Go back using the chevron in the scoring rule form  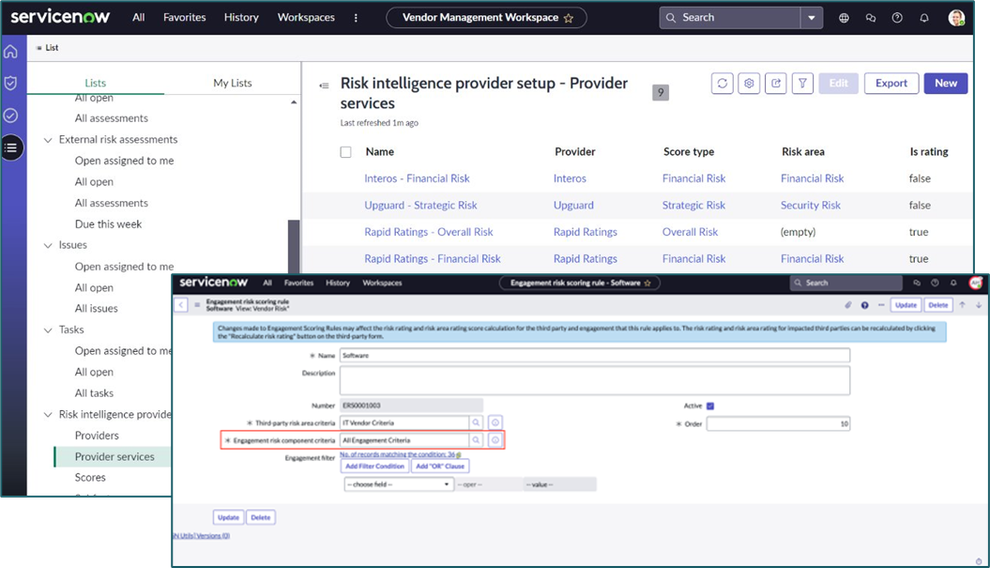coord(181,305)
